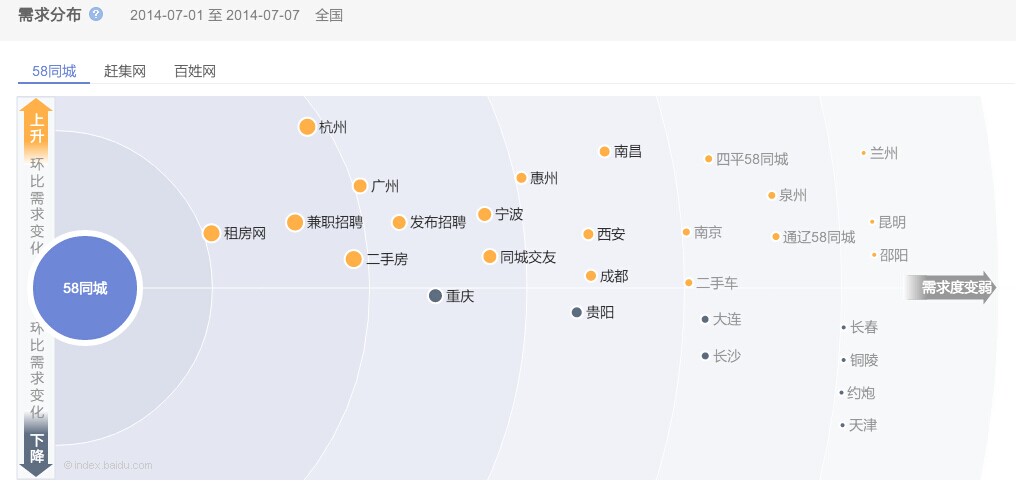Switch to the 百姓网 tab
This screenshot has height=493, width=1016.
click(195, 71)
